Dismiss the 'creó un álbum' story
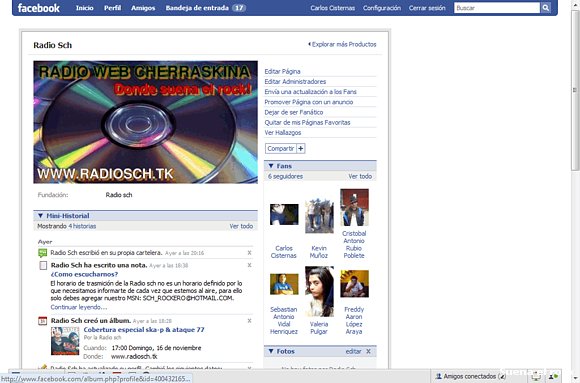The width and height of the screenshot is (580, 383). [249, 321]
